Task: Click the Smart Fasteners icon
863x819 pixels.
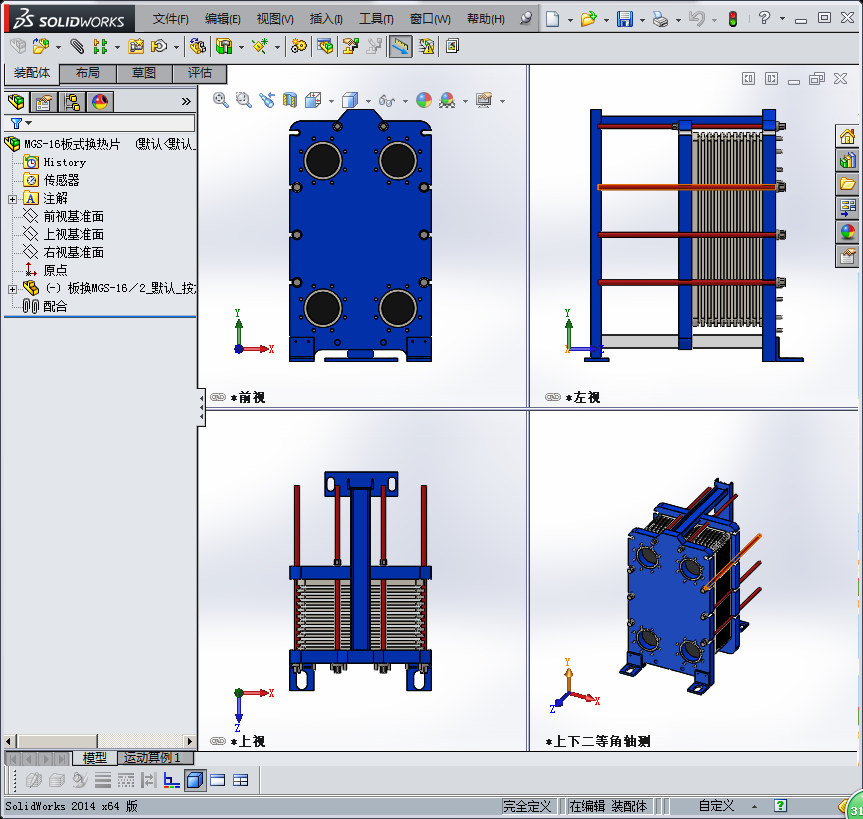Action: 136,46
